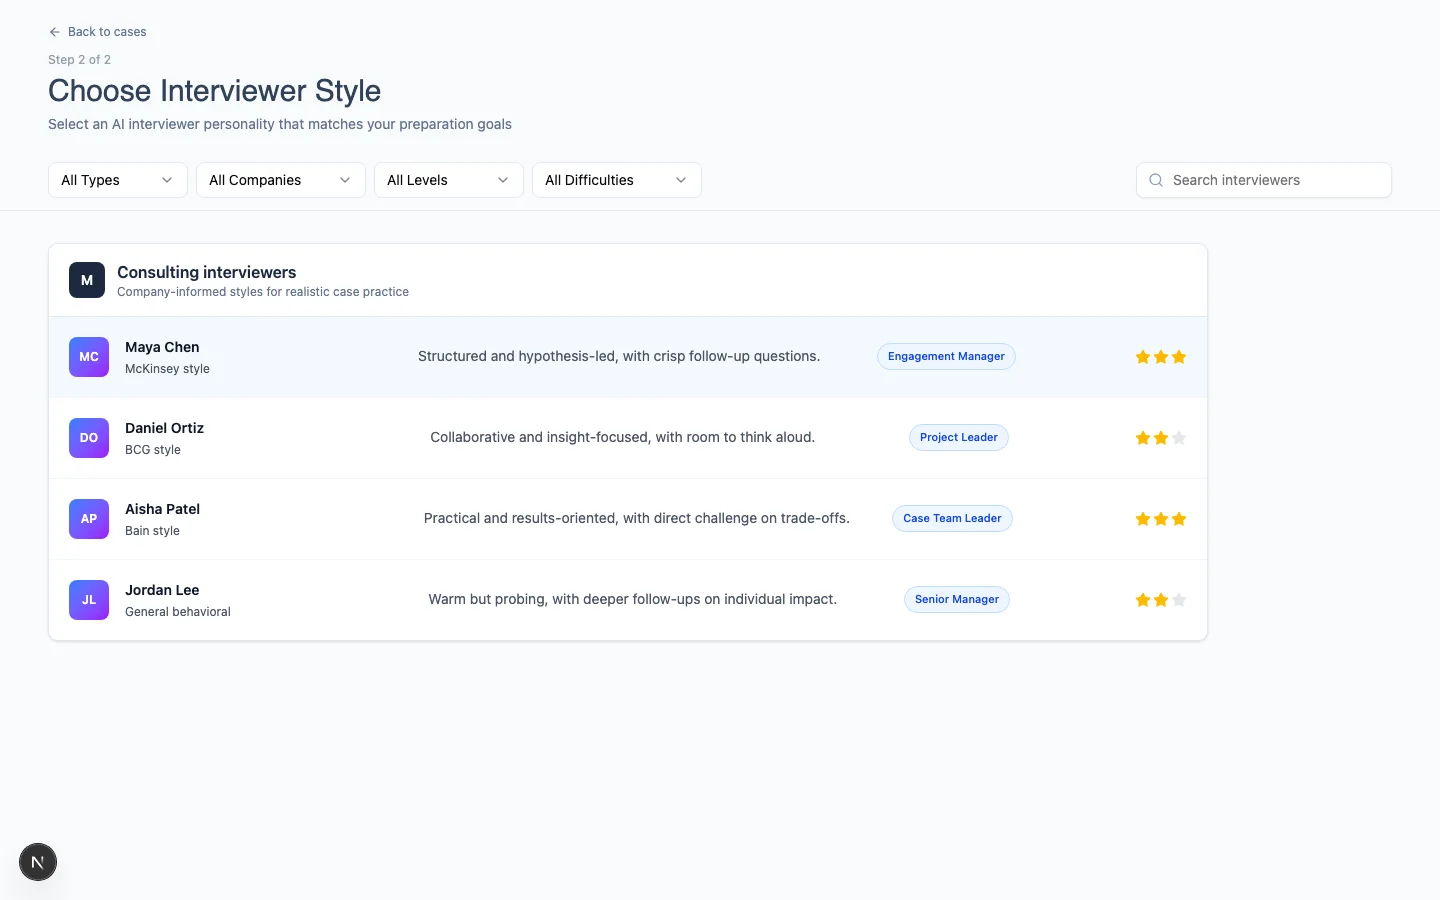Screen dimensions: 1440x900
Task: Click the Bain style label
Action: [152, 531]
